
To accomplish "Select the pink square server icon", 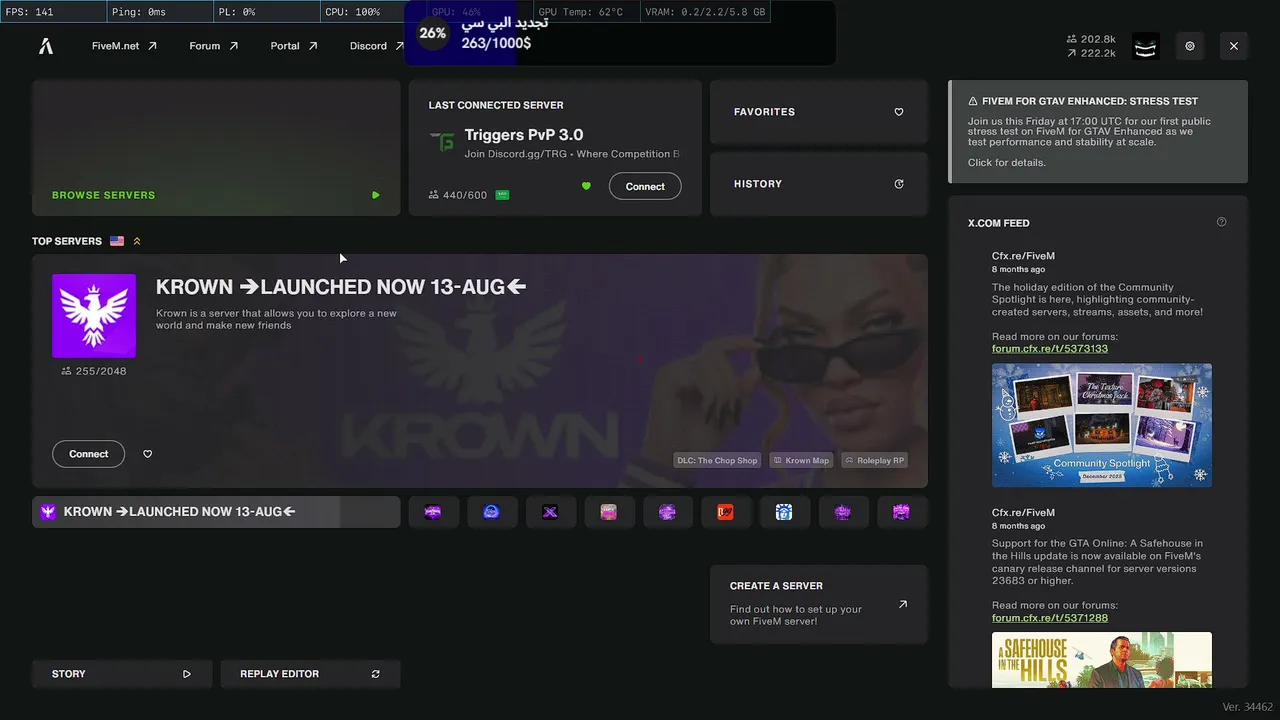I will pyautogui.click(x=609, y=512).
